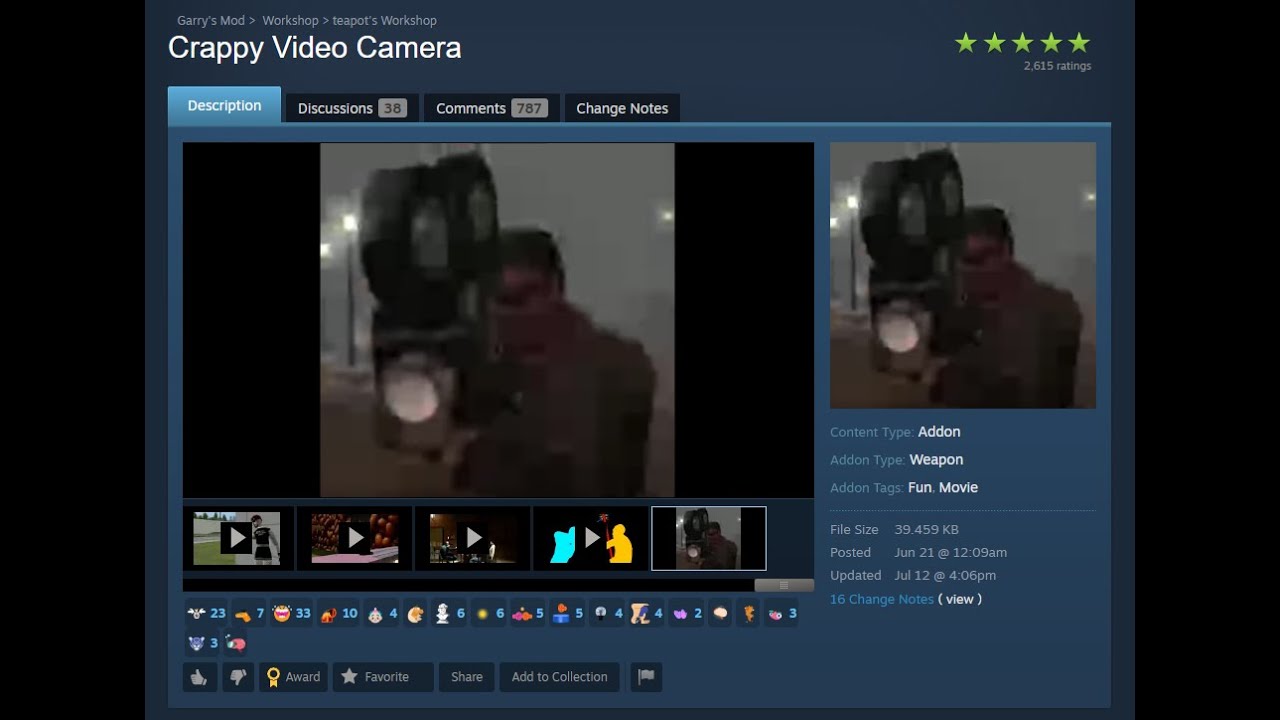The image size is (1280, 720).
Task: Open the Comments tab
Action: coord(492,108)
